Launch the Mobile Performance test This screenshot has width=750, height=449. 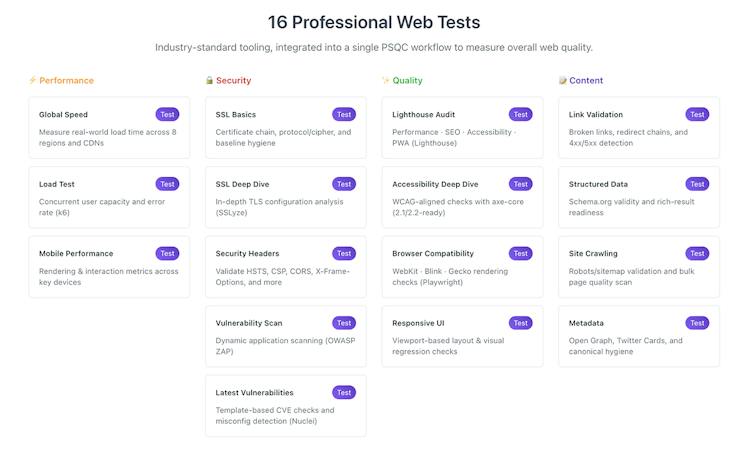click(x=167, y=253)
